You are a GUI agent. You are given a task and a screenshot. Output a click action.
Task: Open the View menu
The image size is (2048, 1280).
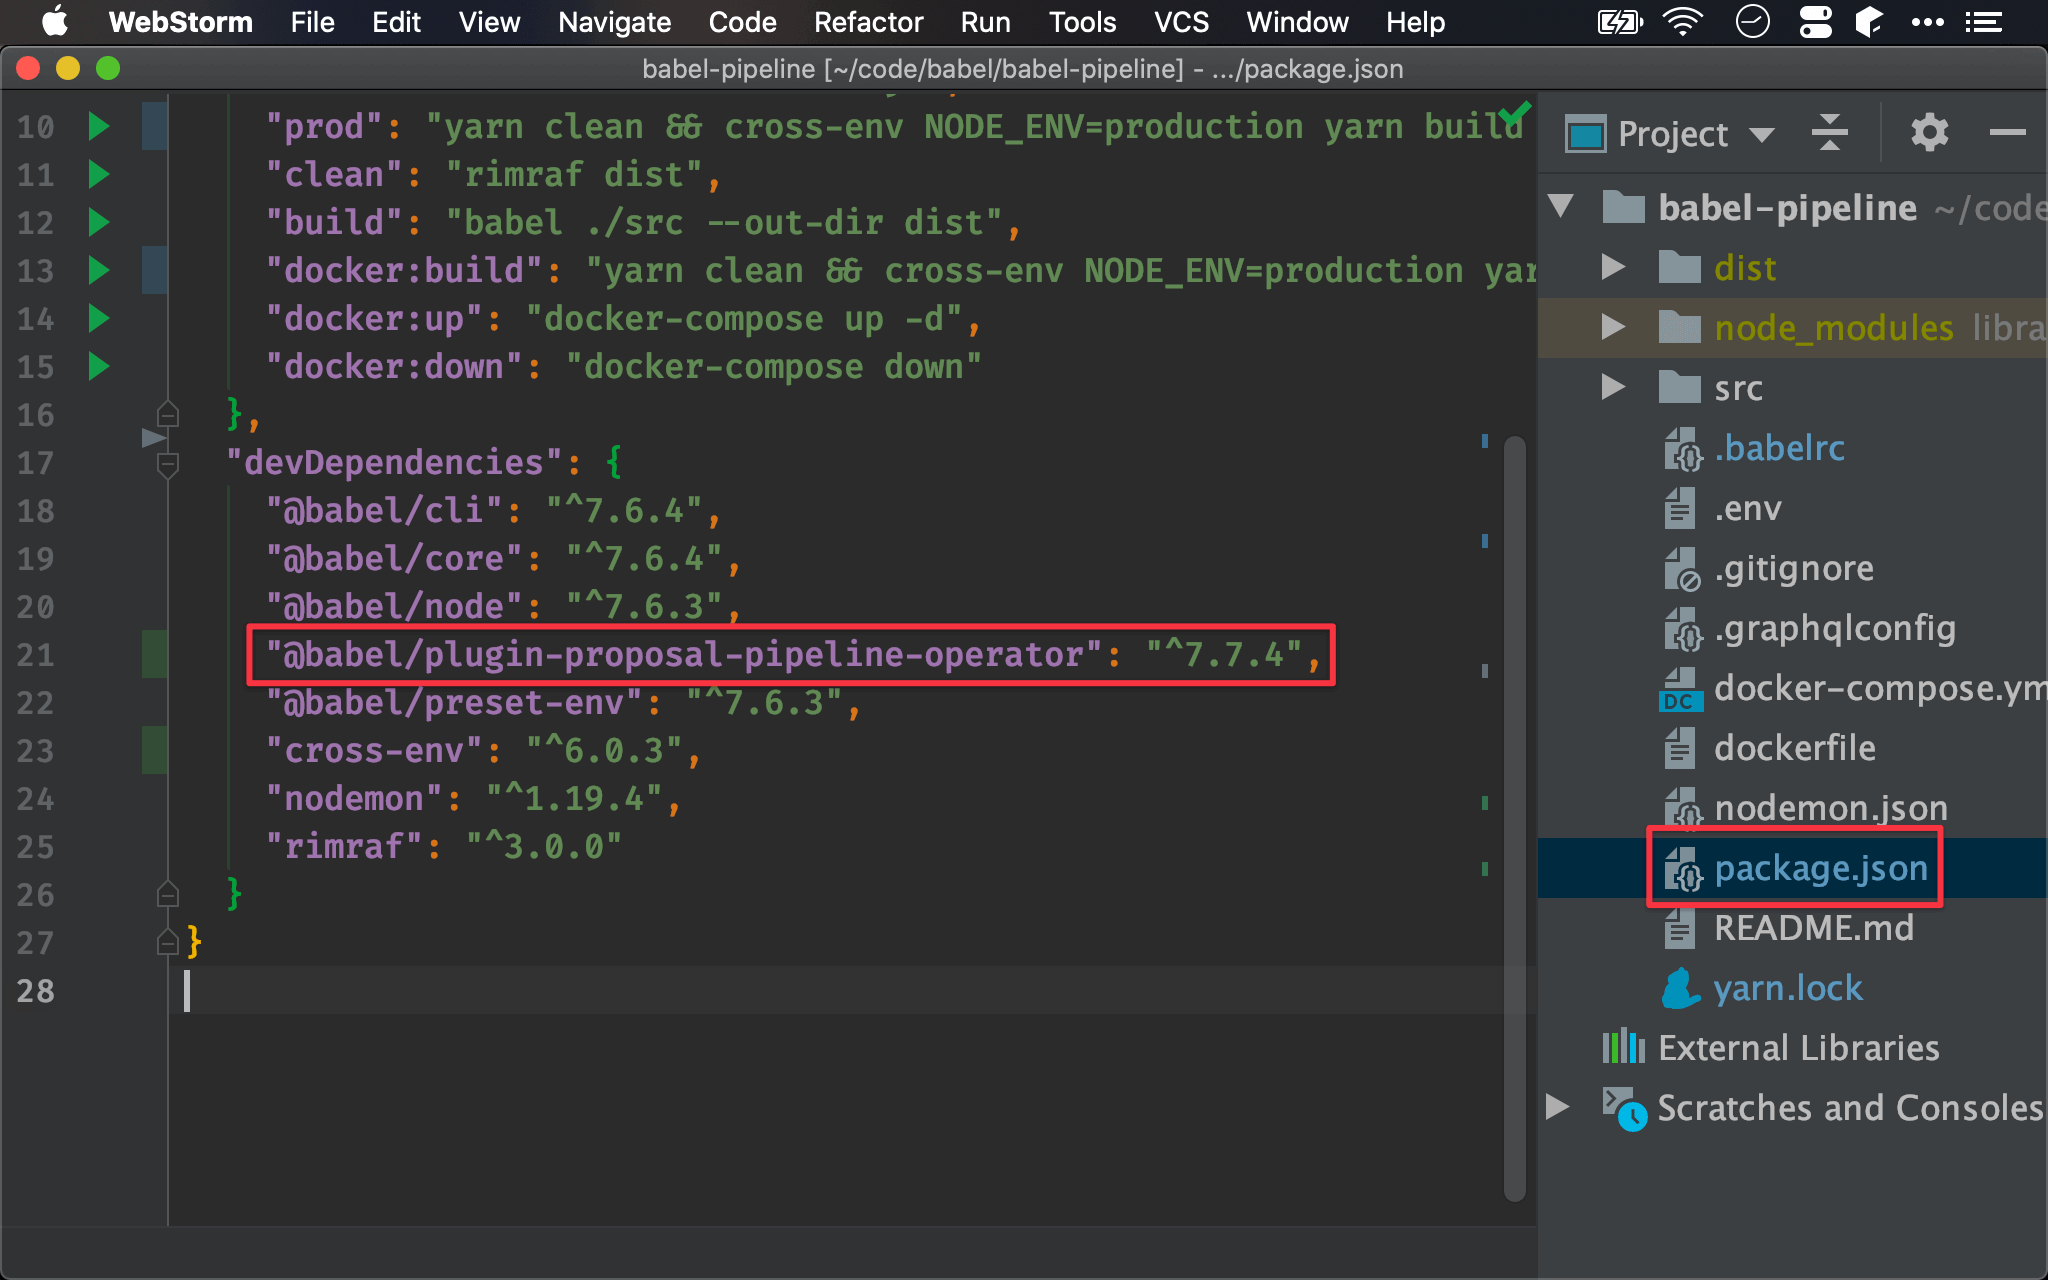coord(489,22)
